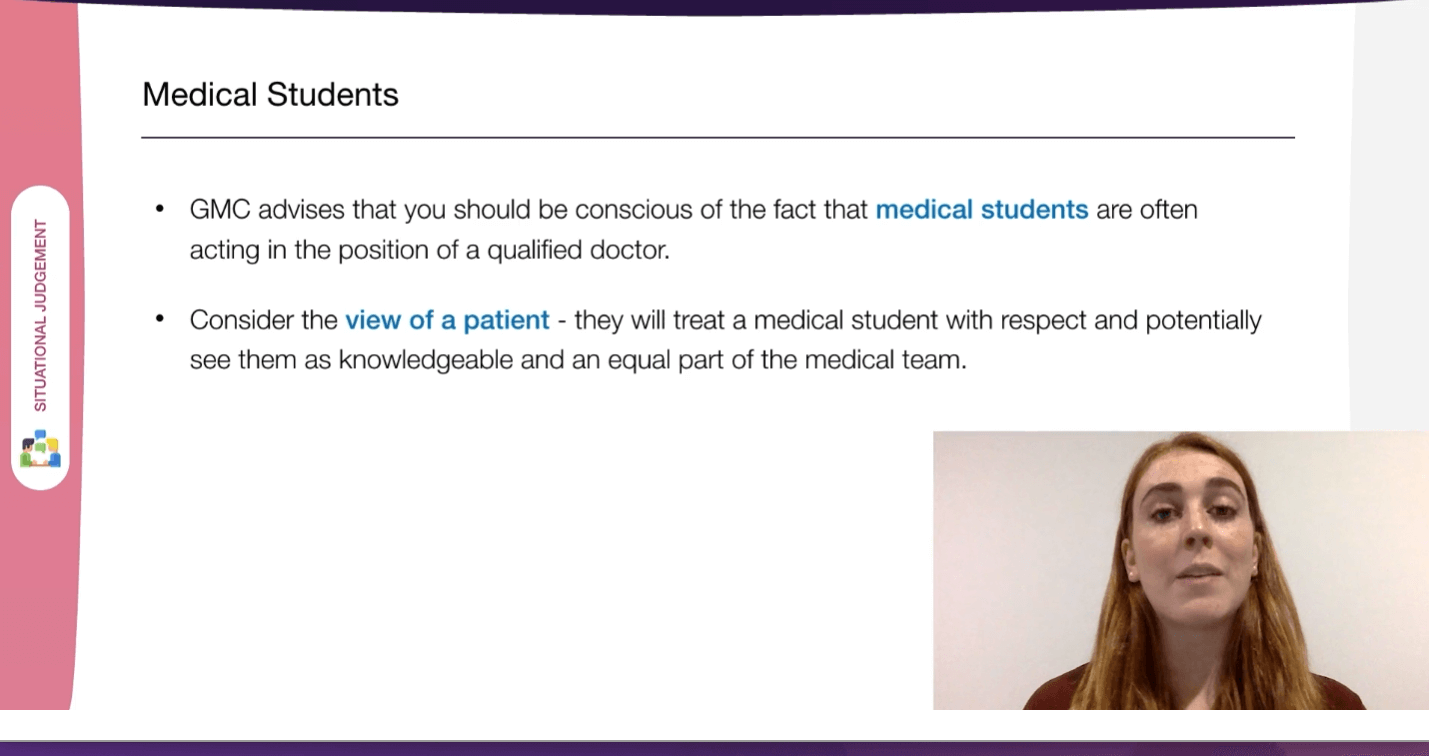1429x756 pixels.
Task: Click the blue 'view of a patient' text
Action: pyautogui.click(x=447, y=320)
